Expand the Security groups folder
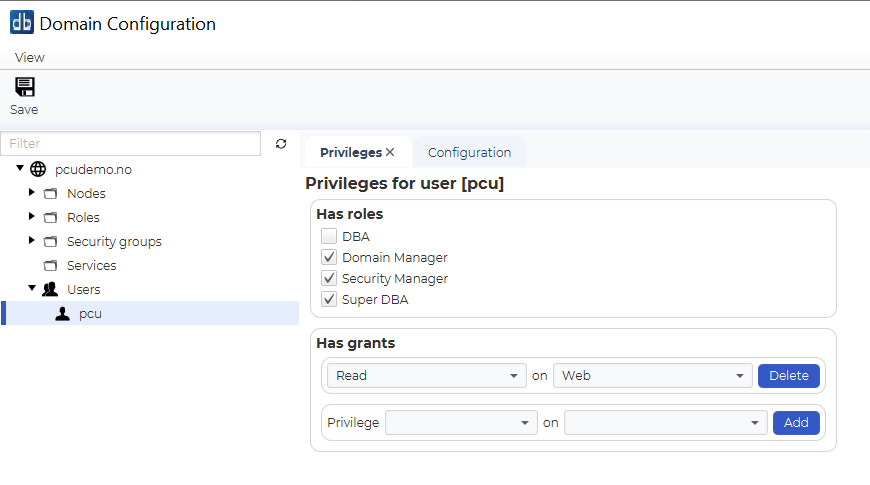 click(32, 240)
